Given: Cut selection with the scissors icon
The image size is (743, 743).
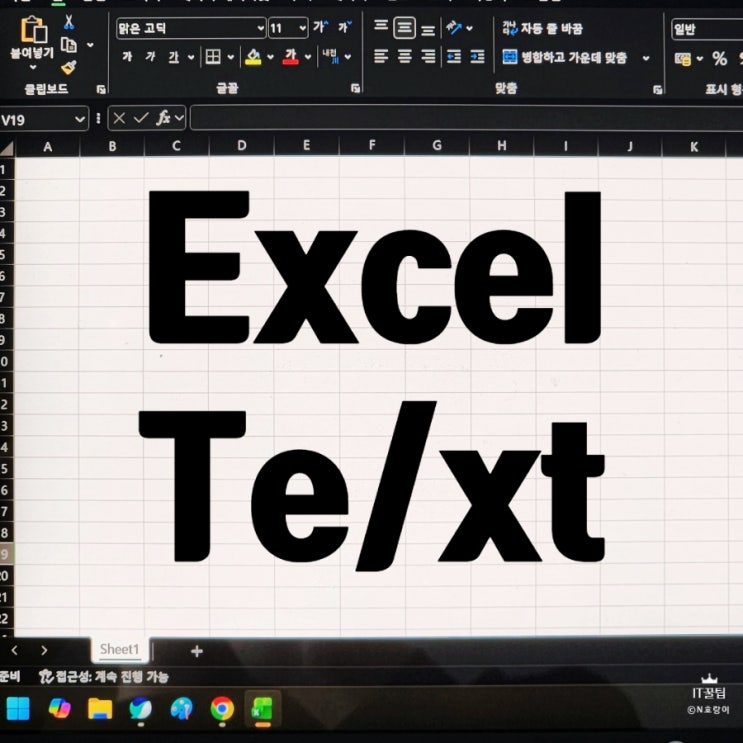Looking at the screenshot, I should [69, 22].
